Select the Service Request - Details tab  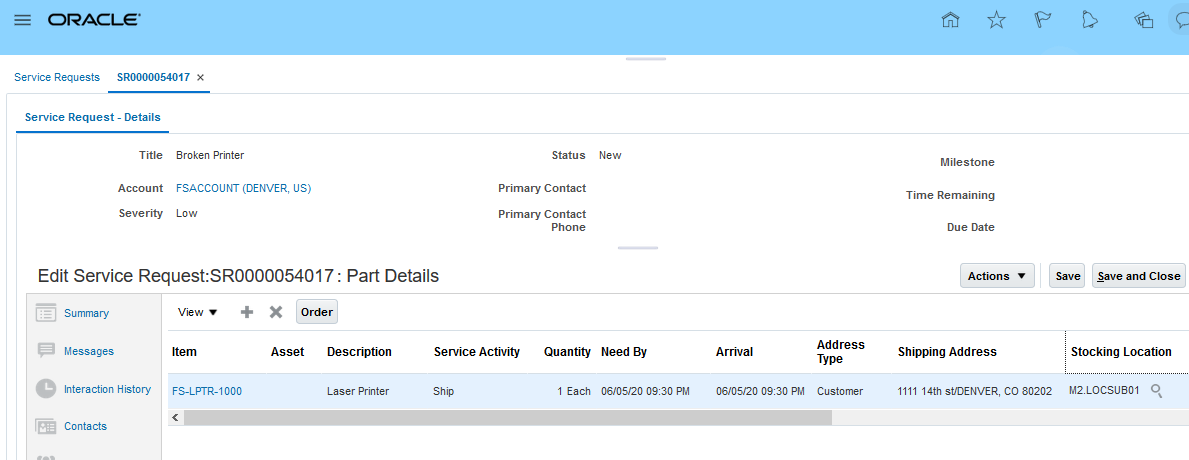pos(92,117)
